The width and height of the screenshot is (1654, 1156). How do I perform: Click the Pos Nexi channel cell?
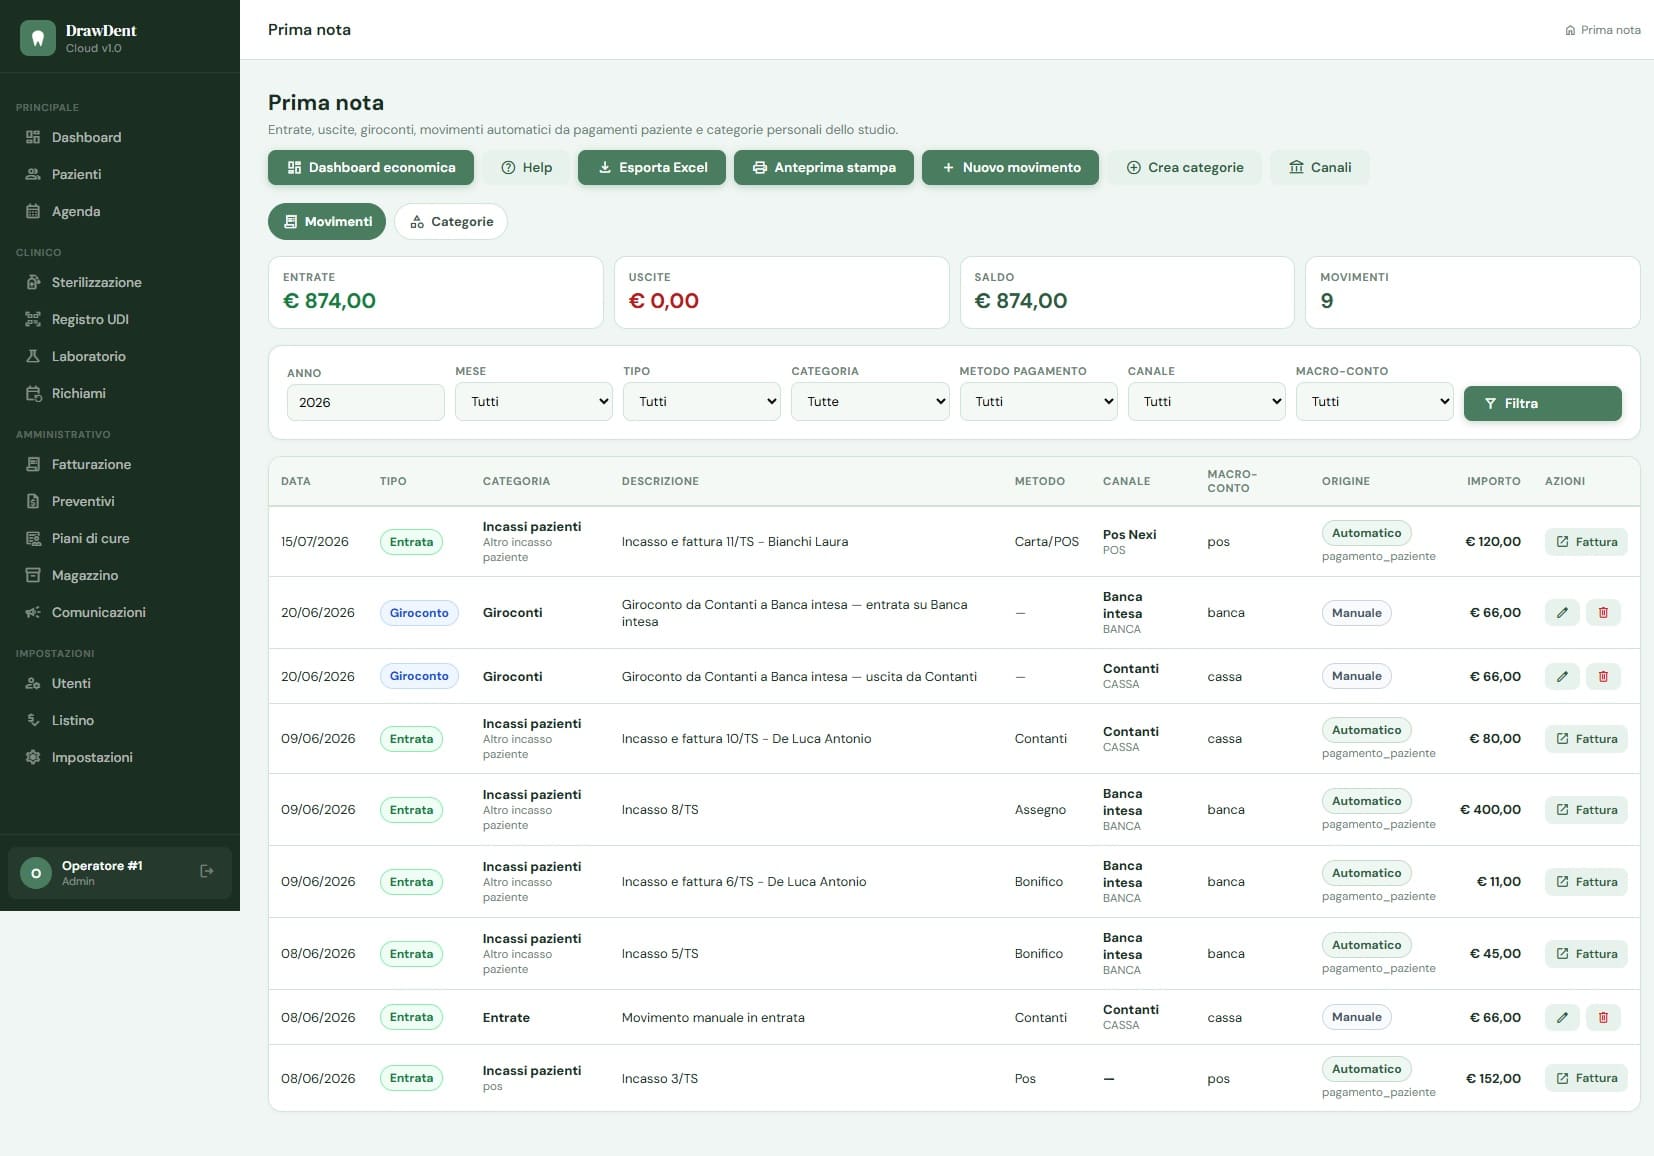tap(1130, 542)
